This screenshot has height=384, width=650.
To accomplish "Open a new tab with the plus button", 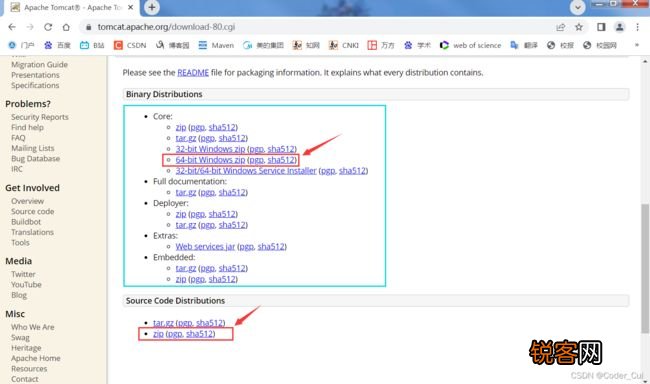I will coord(152,7).
